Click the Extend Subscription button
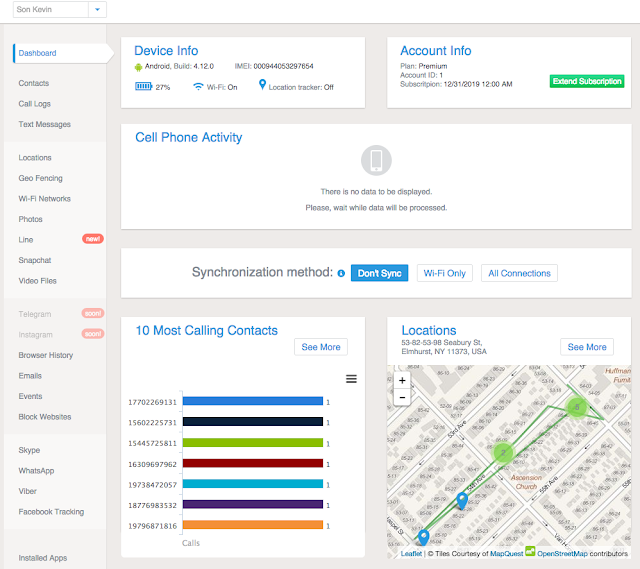 click(x=587, y=81)
